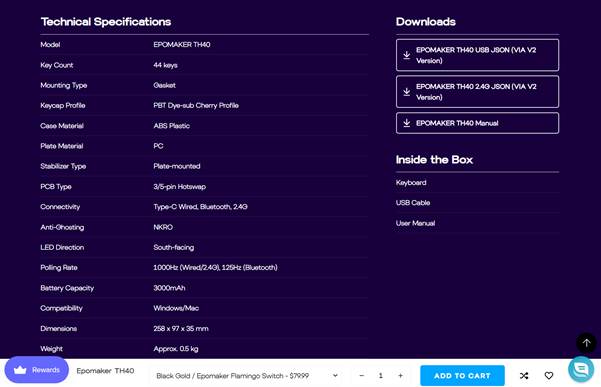This screenshot has width=601, height=387.
Task: Click the 3000mAh battery value
Action: pos(169,288)
